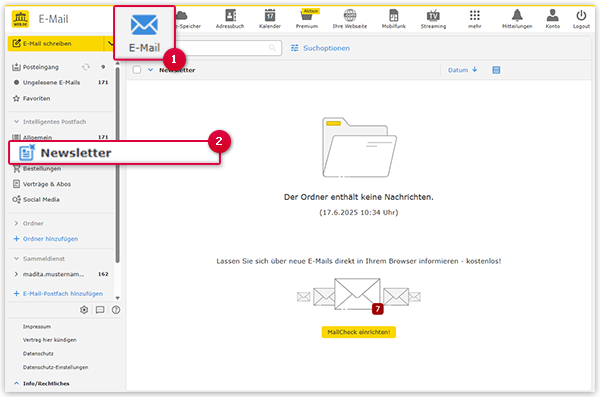
Task: Open the E-Mail envelope icon in top navigation
Action: (x=144, y=25)
